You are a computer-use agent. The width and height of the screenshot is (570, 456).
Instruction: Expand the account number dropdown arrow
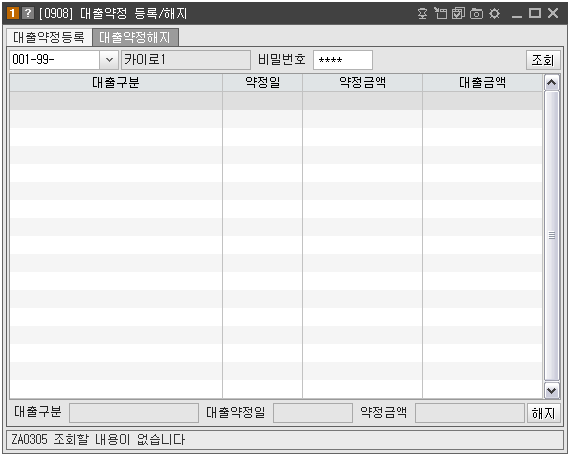(x=109, y=60)
